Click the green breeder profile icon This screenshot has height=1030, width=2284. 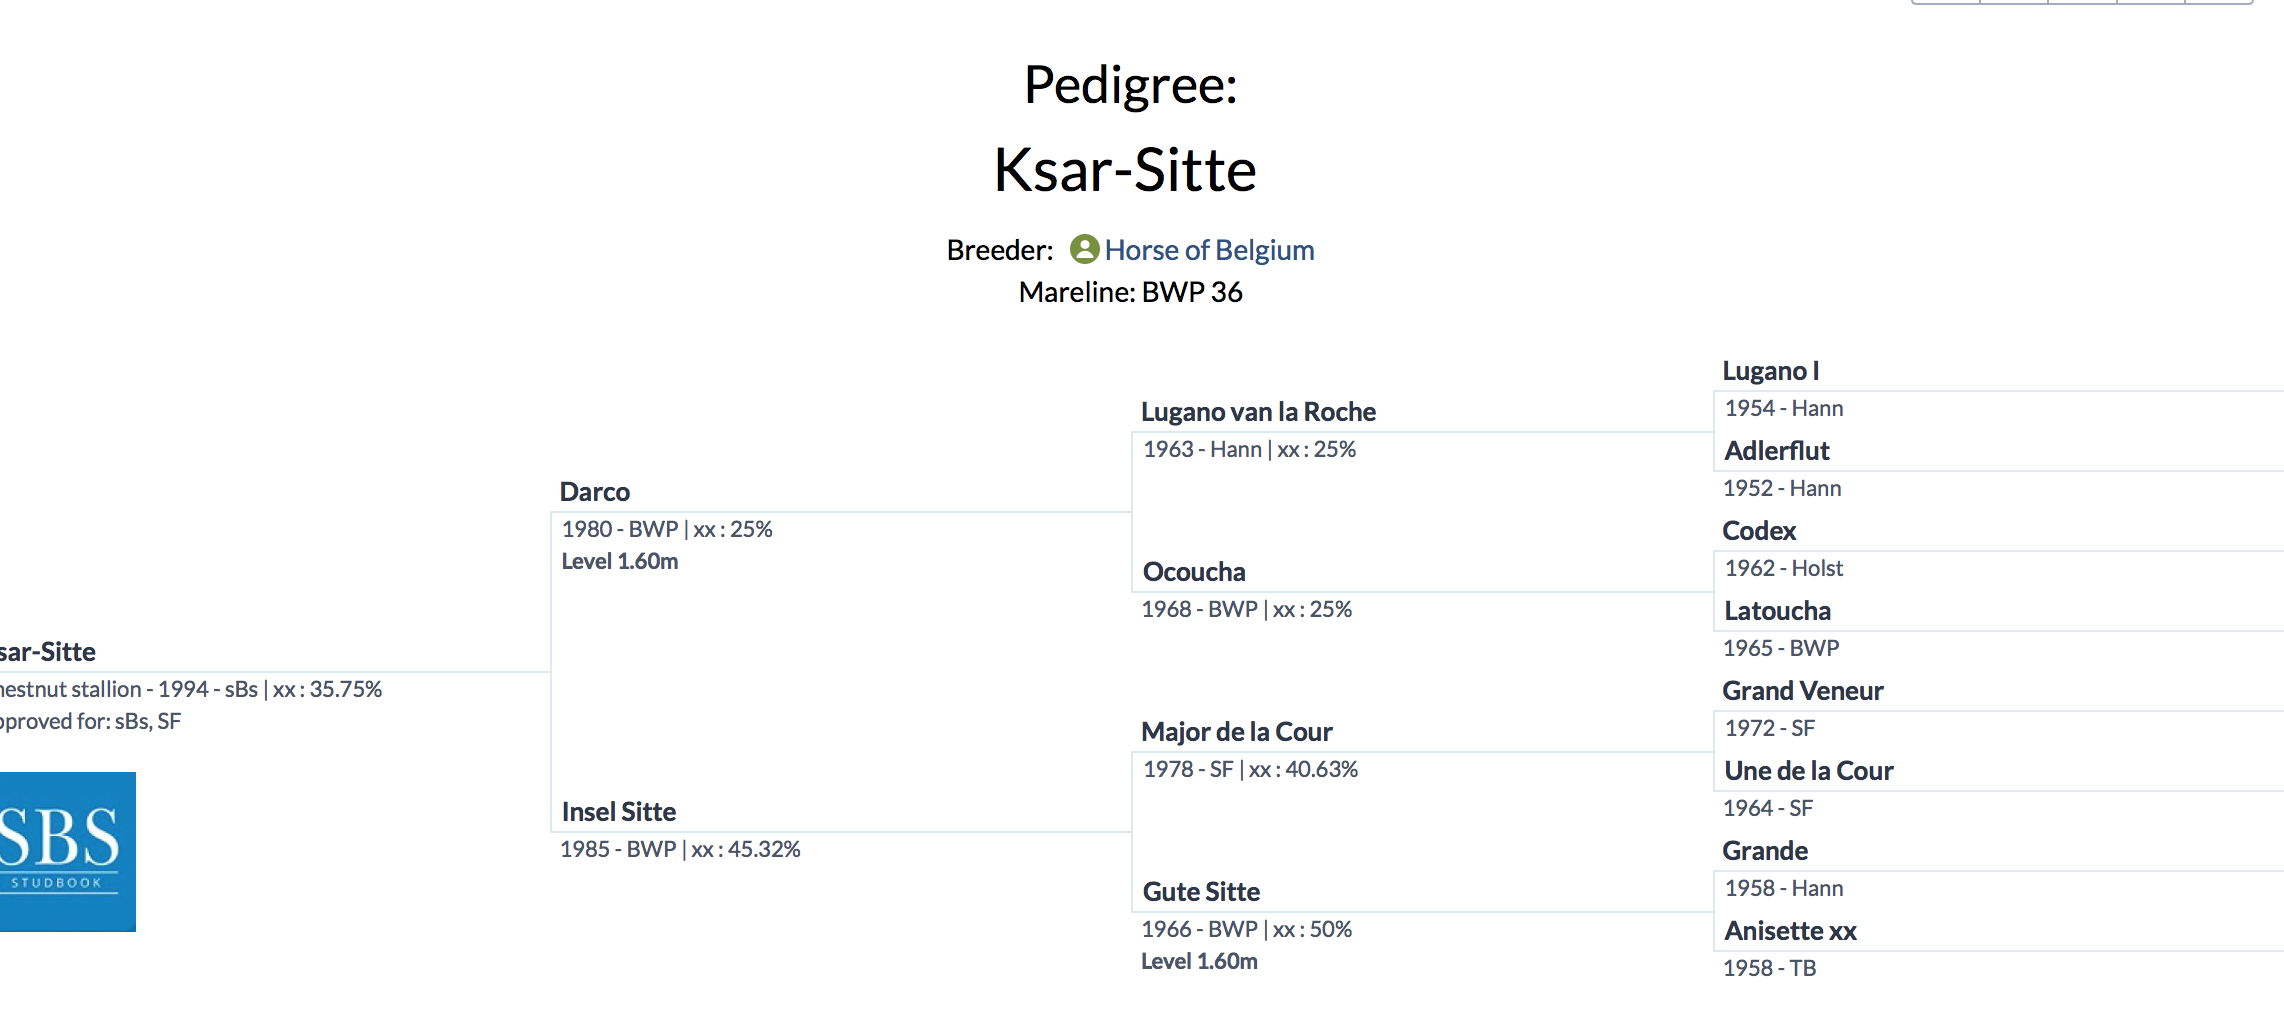(x=1084, y=249)
